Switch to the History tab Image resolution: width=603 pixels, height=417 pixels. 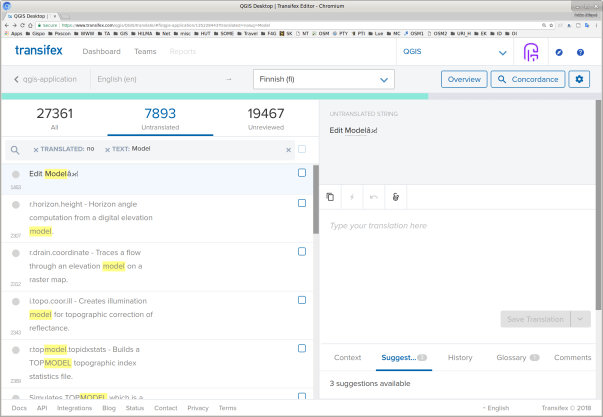coord(460,357)
